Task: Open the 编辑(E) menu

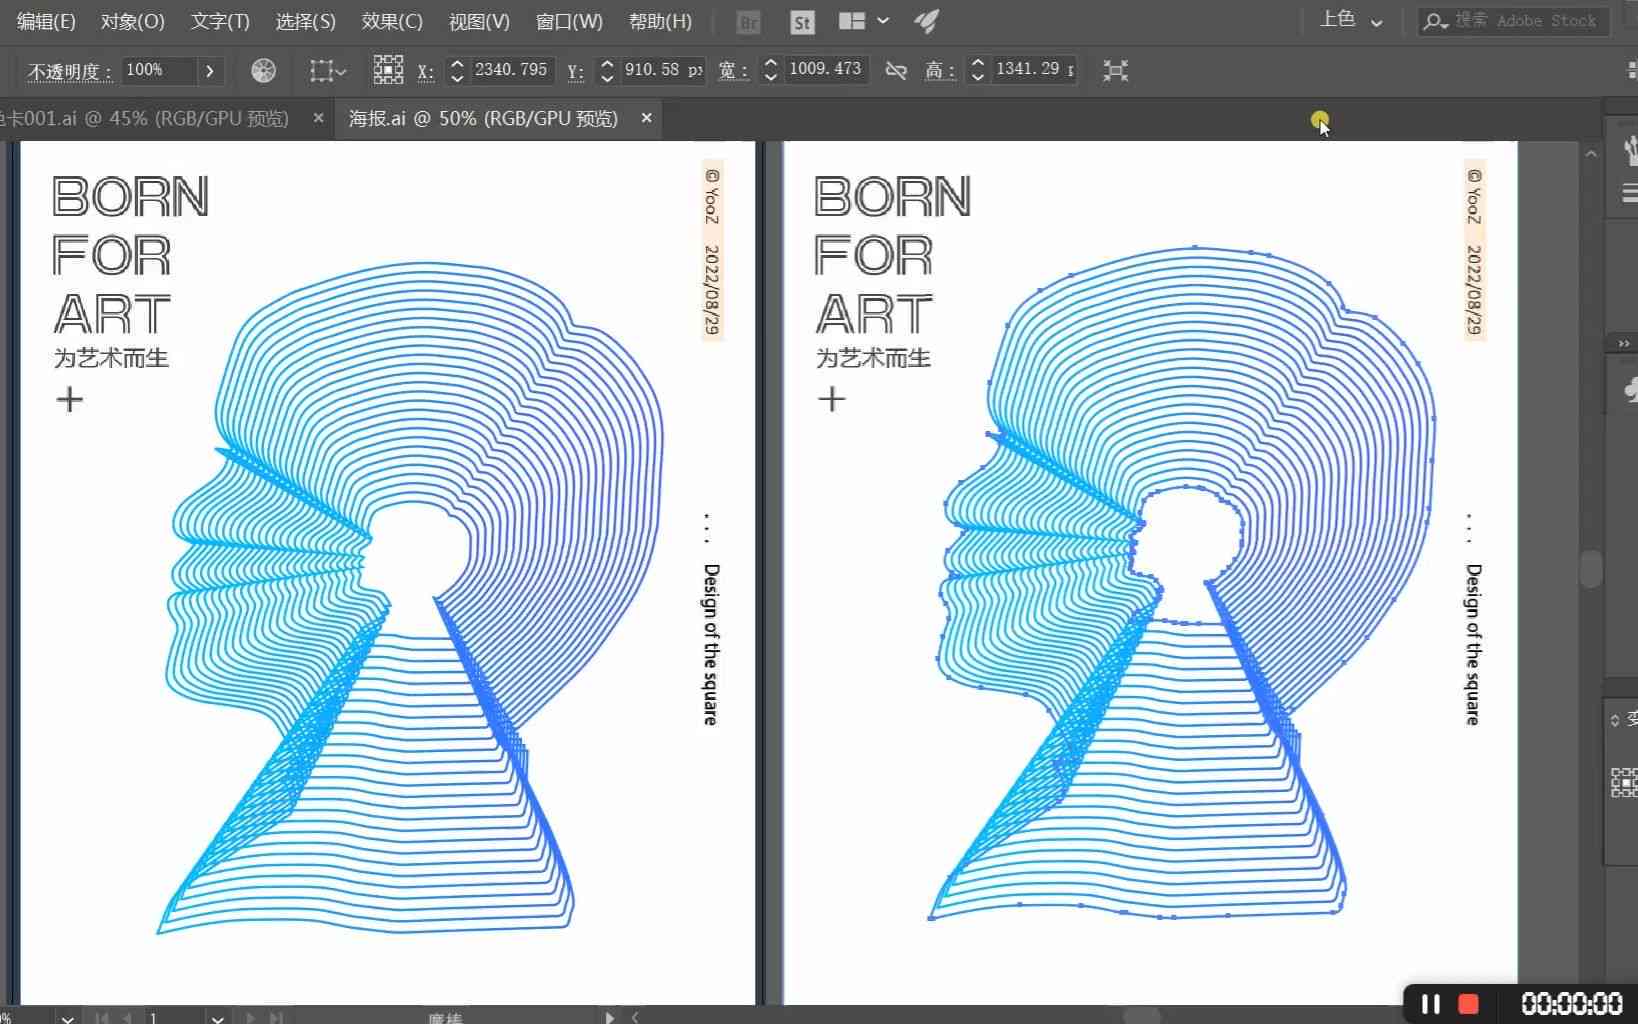Action: click(45, 21)
